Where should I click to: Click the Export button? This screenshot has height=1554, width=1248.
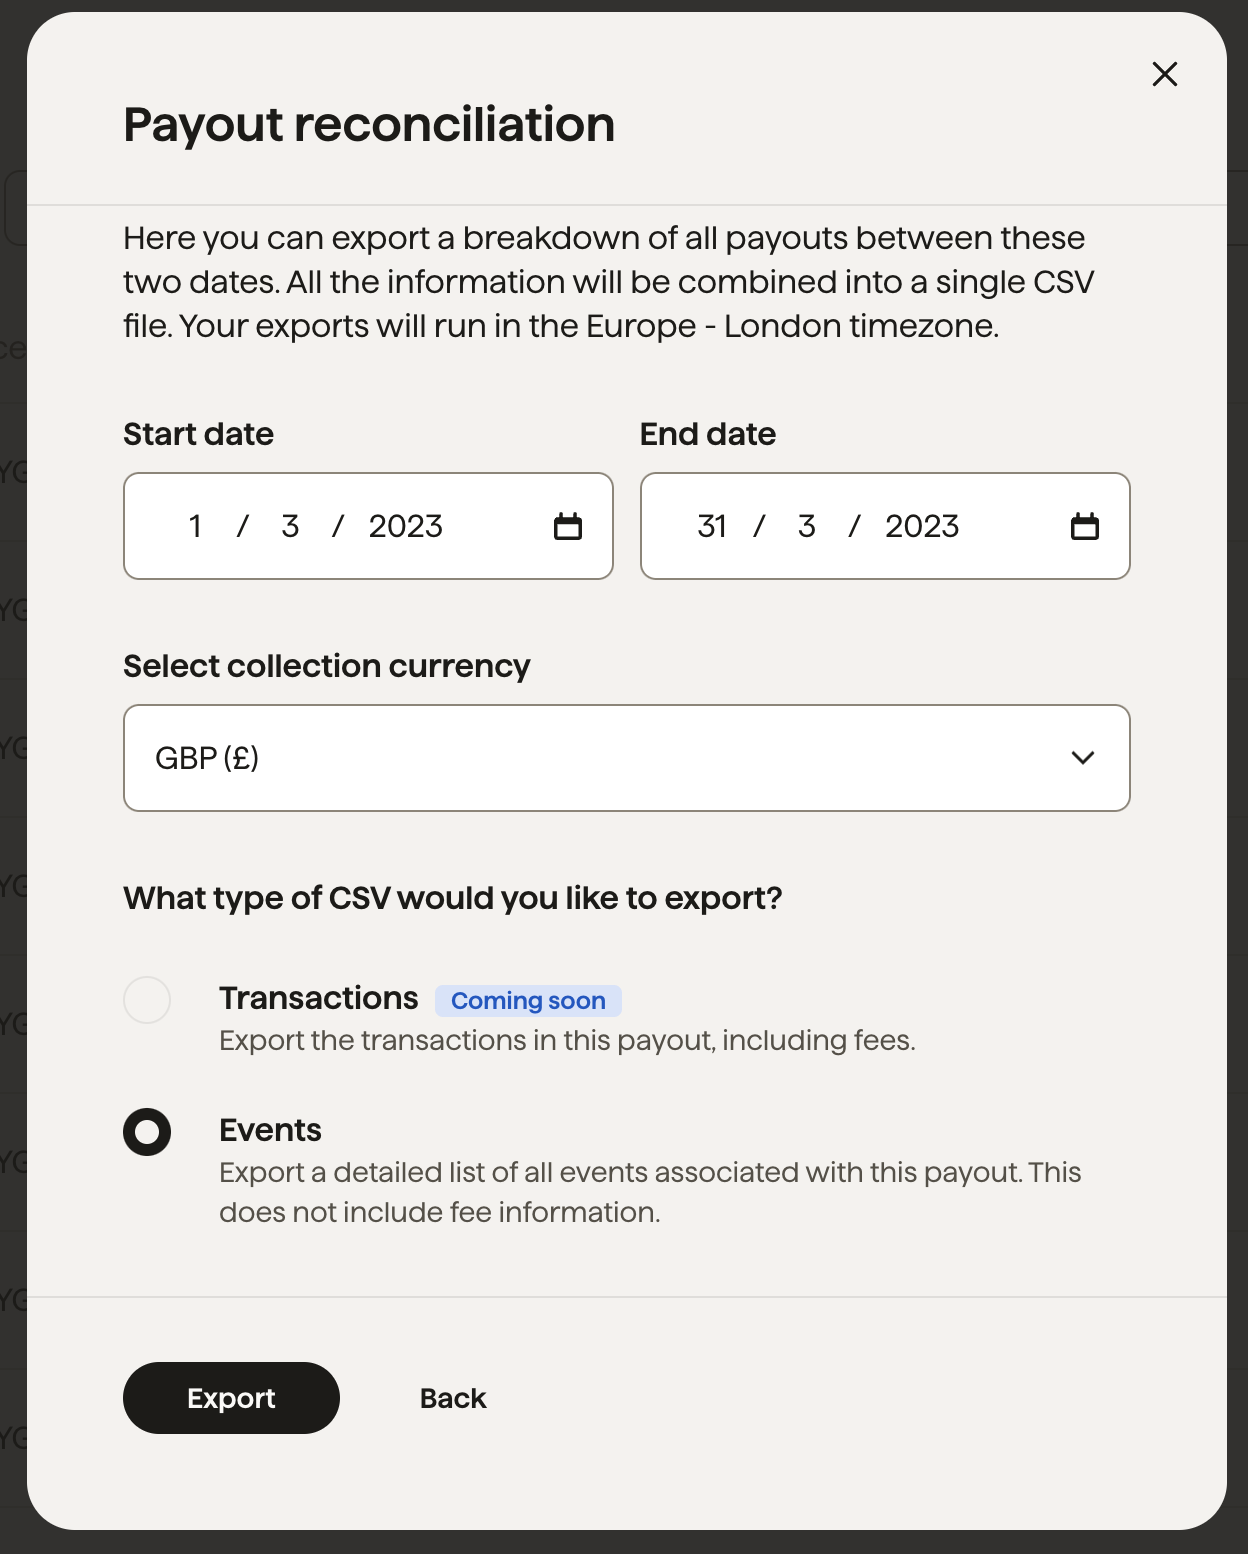point(230,1397)
